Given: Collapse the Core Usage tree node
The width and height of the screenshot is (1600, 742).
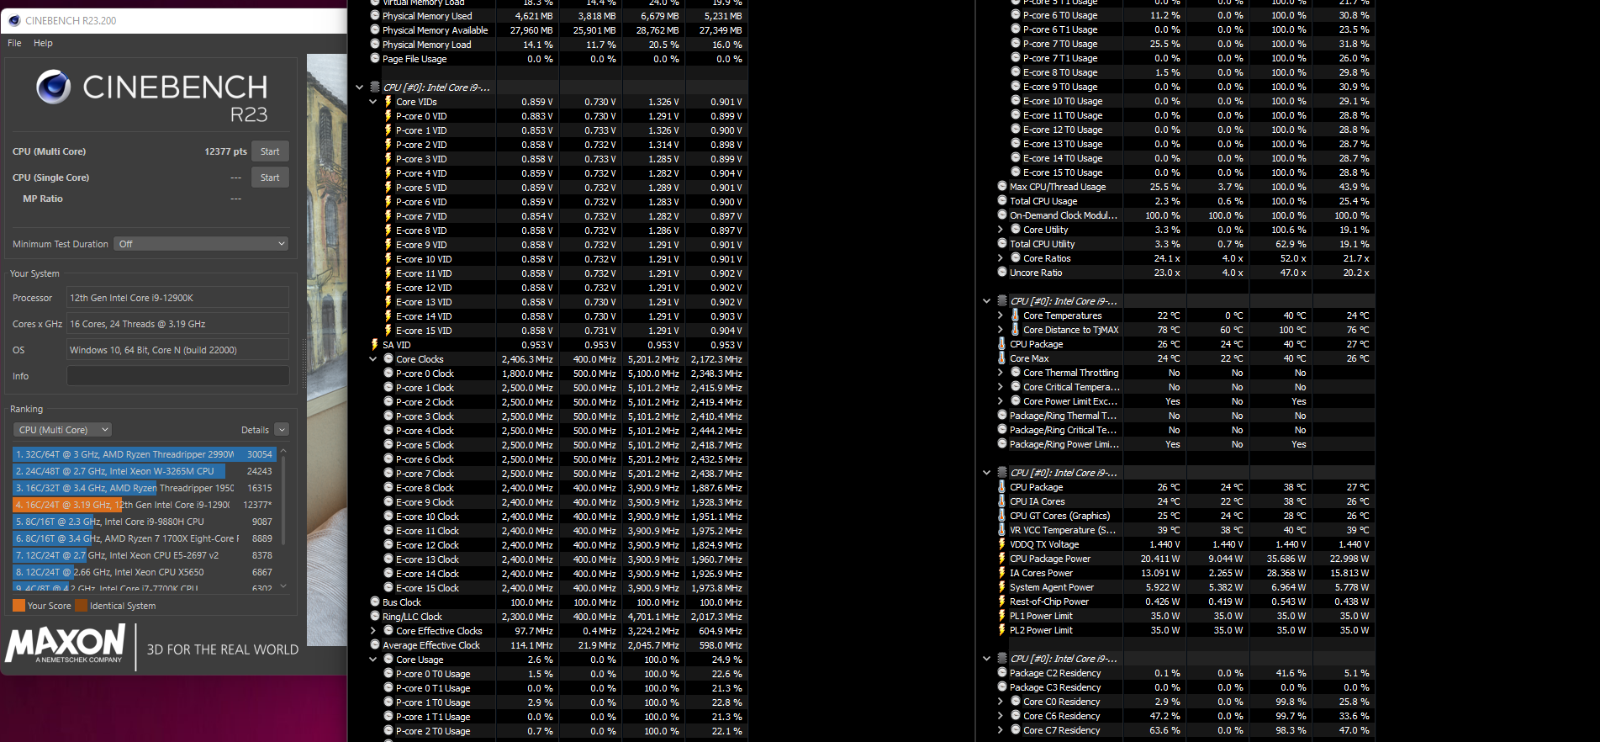Looking at the screenshot, I should (x=373, y=659).
